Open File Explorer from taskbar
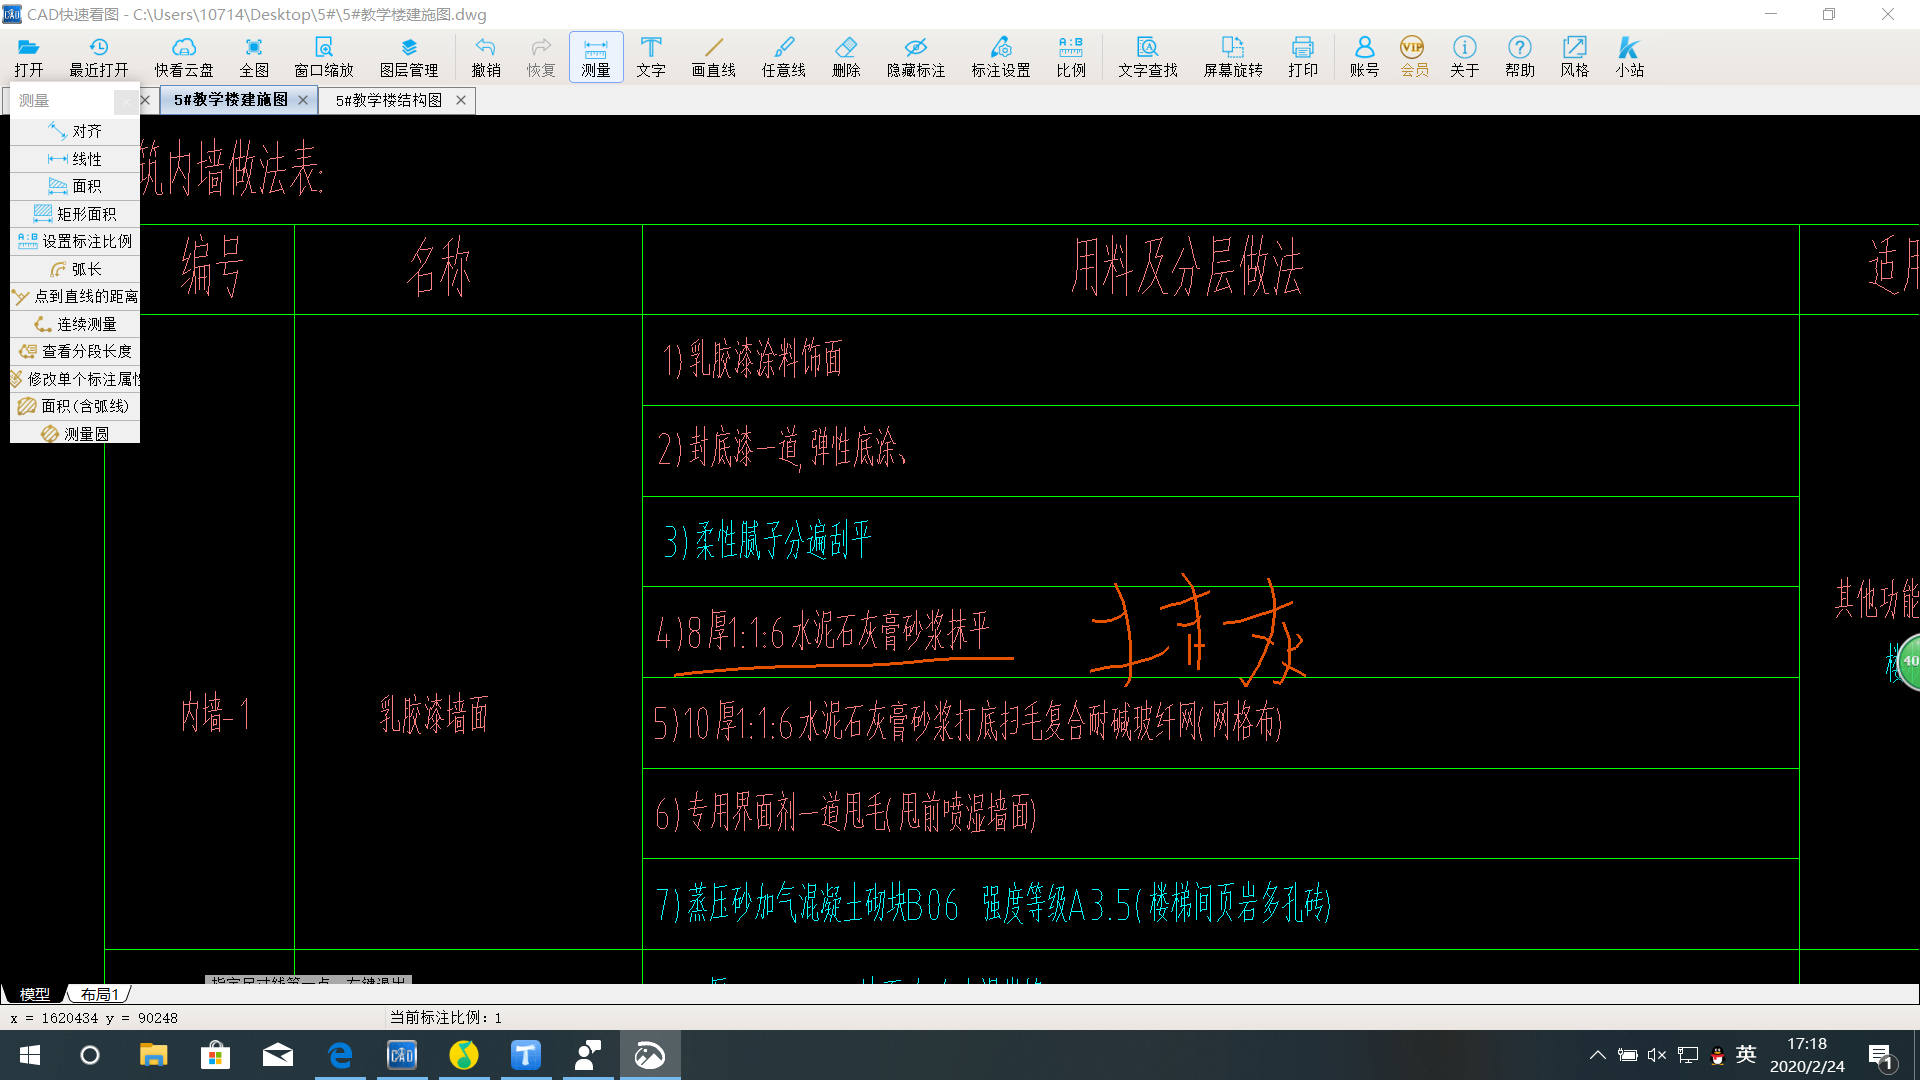This screenshot has width=1920, height=1080. tap(153, 1055)
